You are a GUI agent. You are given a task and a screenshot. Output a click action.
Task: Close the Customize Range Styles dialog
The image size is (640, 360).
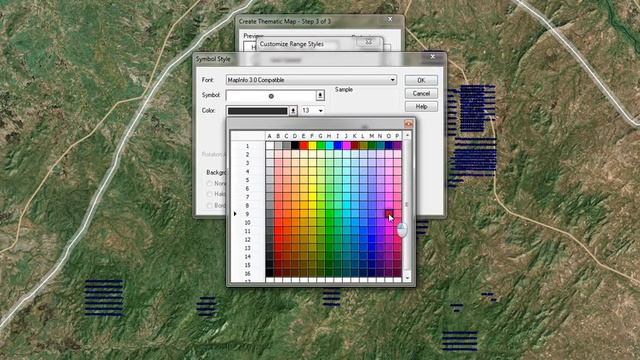(369, 42)
